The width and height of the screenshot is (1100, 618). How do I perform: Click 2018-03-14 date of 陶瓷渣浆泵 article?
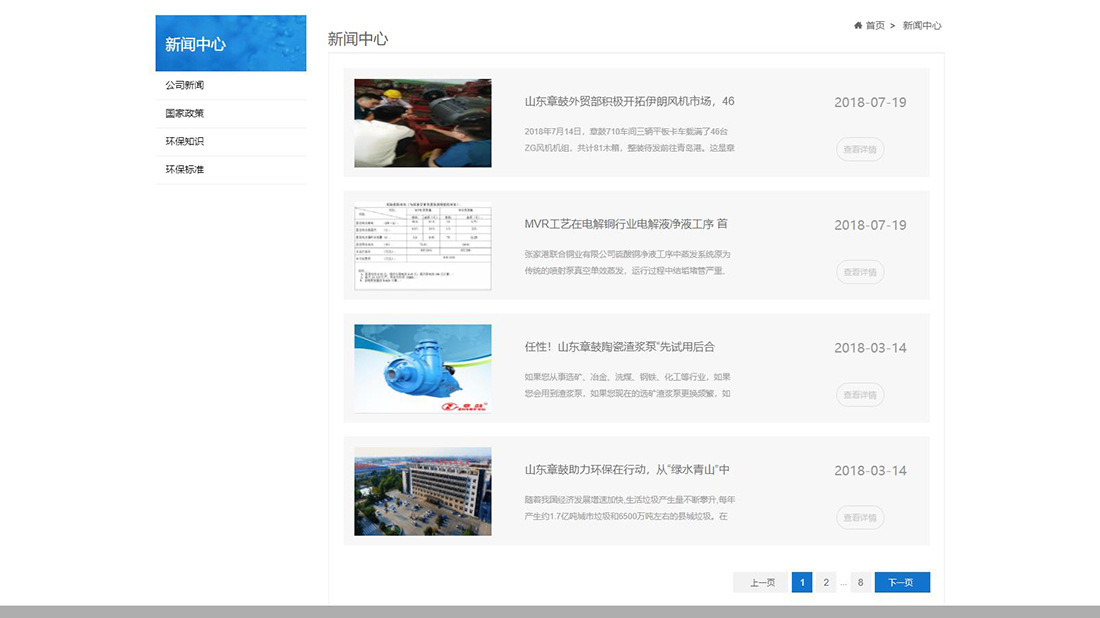click(870, 348)
